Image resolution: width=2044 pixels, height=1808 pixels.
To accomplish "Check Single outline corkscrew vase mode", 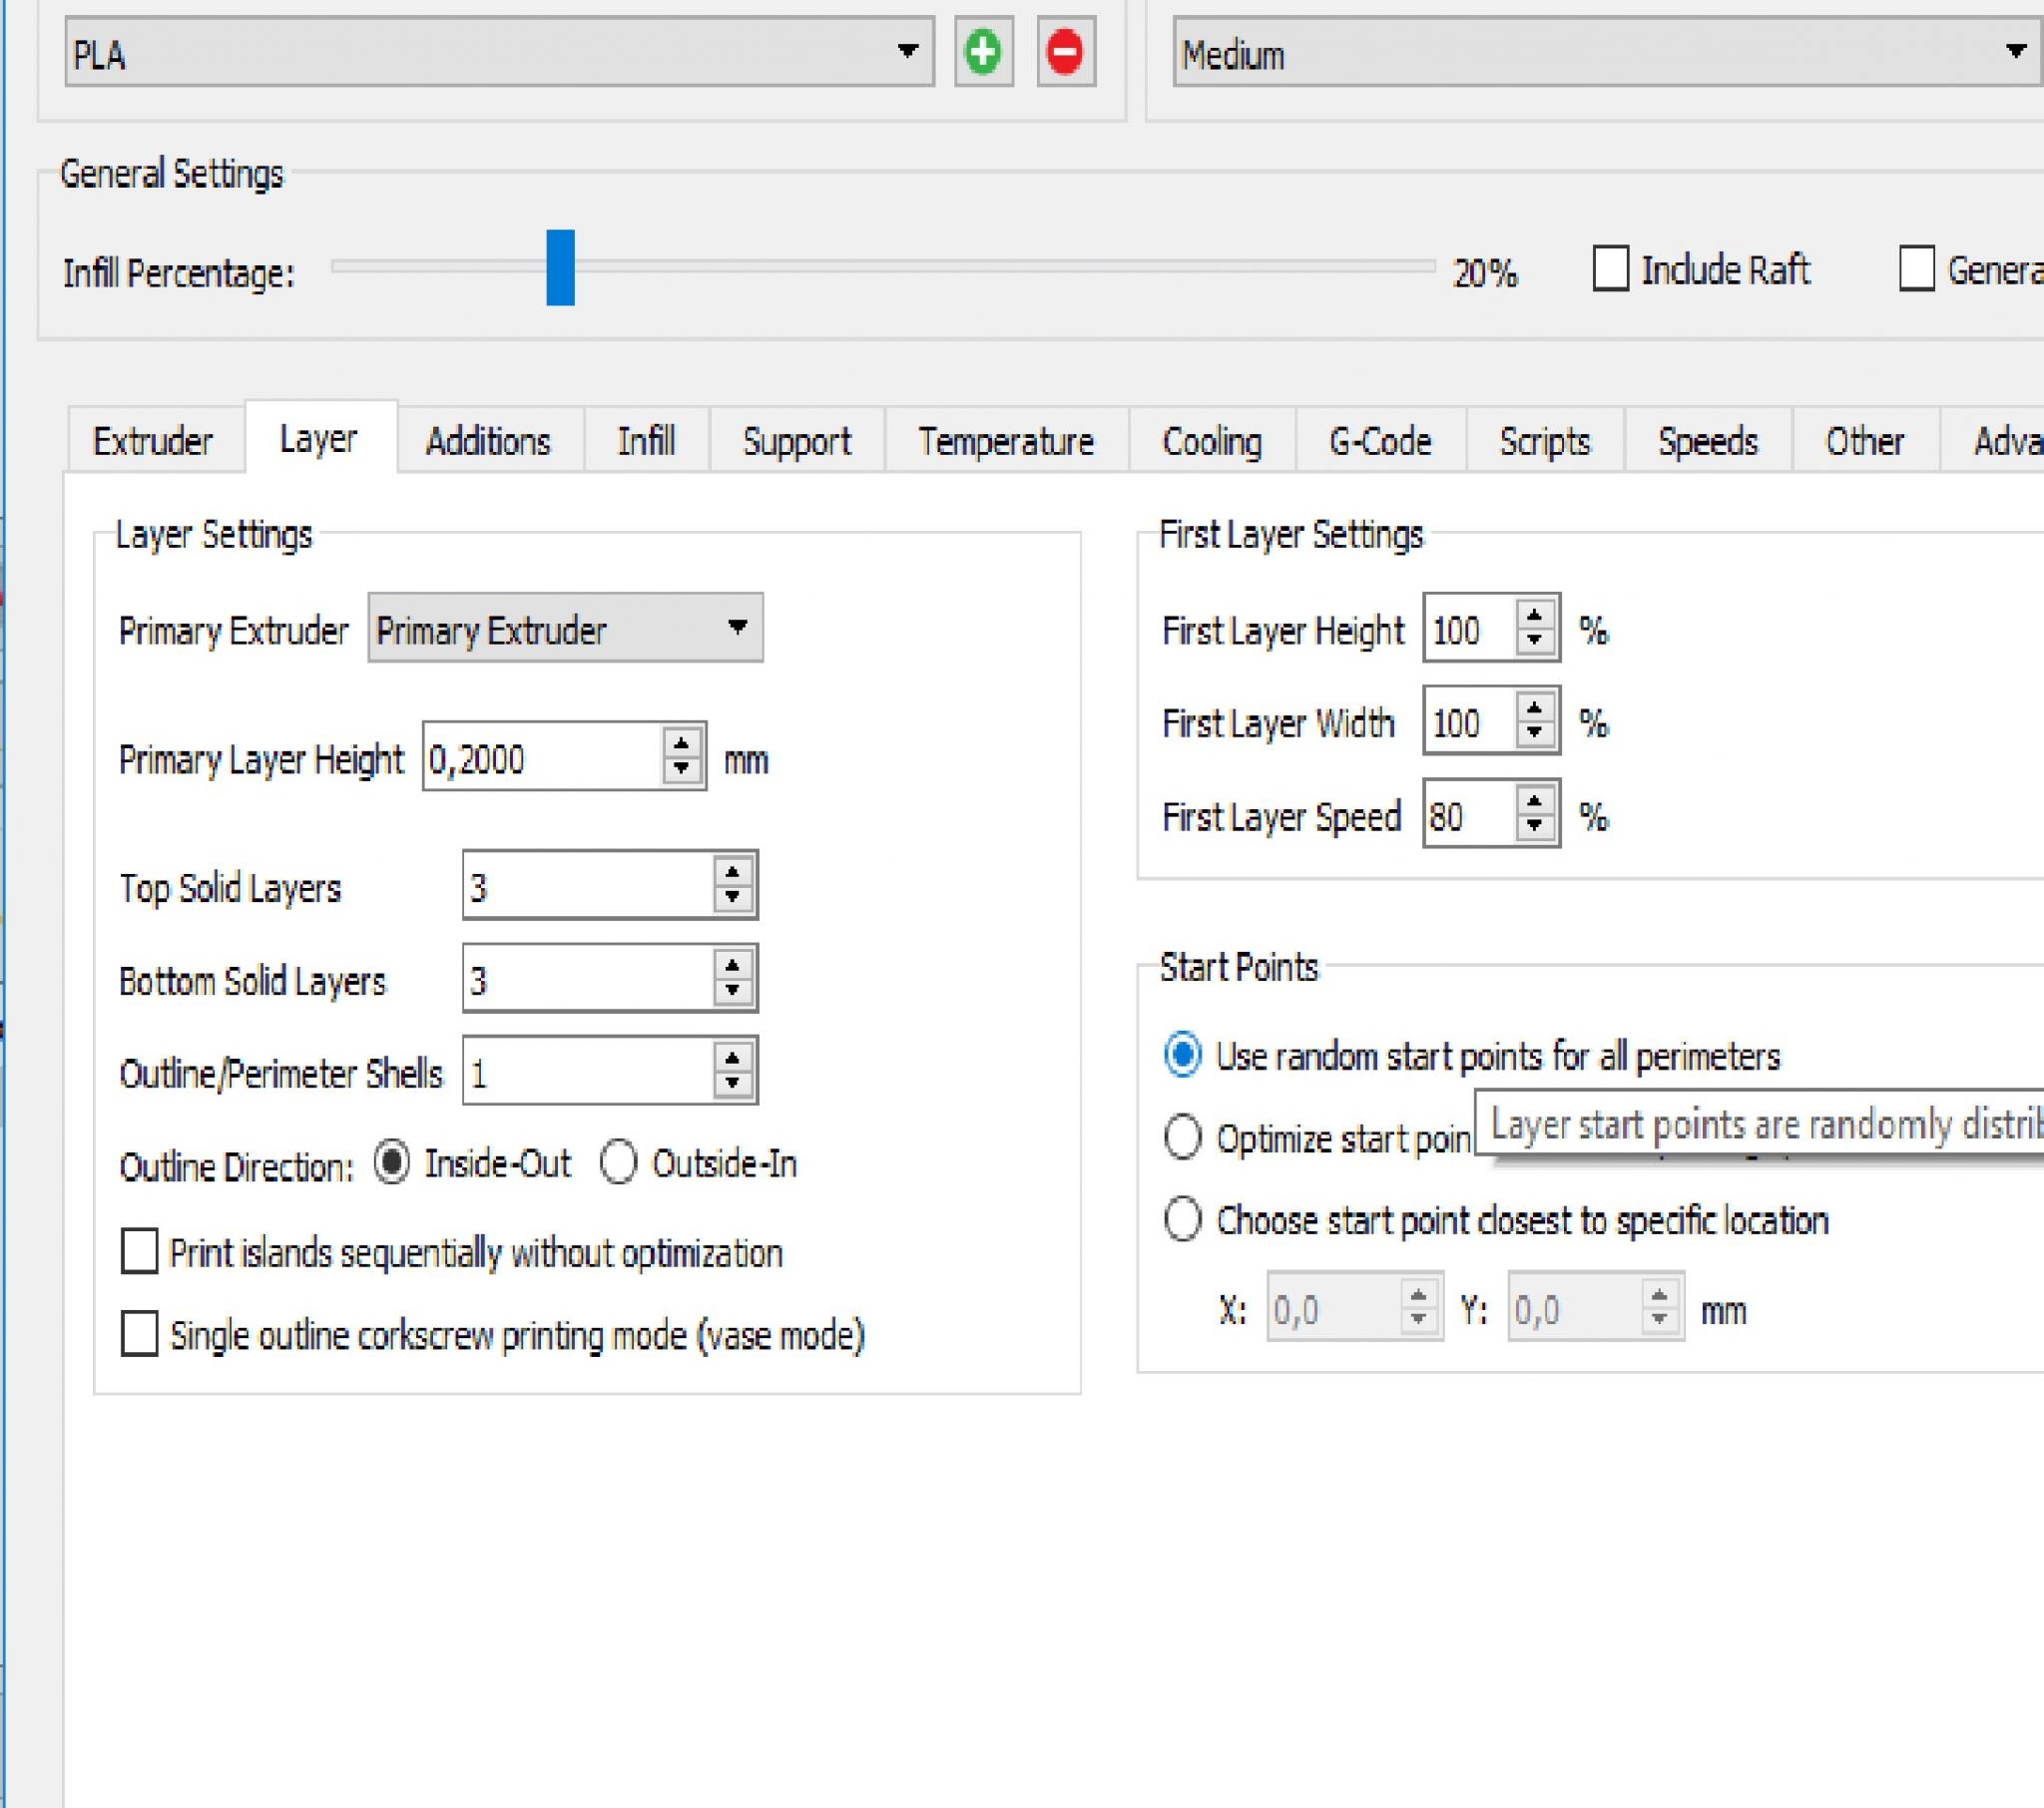I will point(139,1335).
